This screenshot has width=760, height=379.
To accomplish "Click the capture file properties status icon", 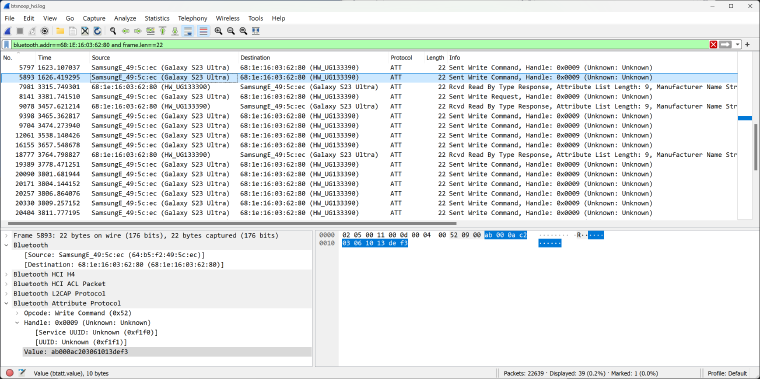I will click(22, 373).
